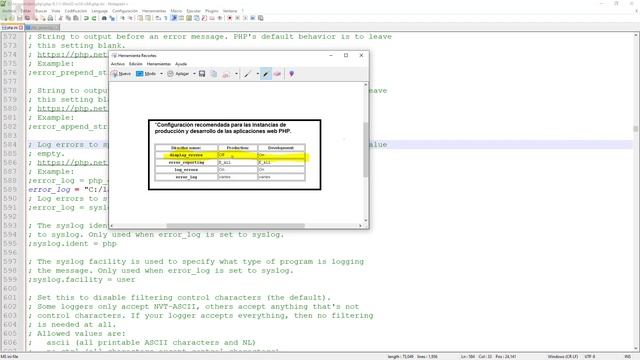Click the Snipping Tool horizontal scrollbar thumb
The image size is (640, 360).
[236, 226]
